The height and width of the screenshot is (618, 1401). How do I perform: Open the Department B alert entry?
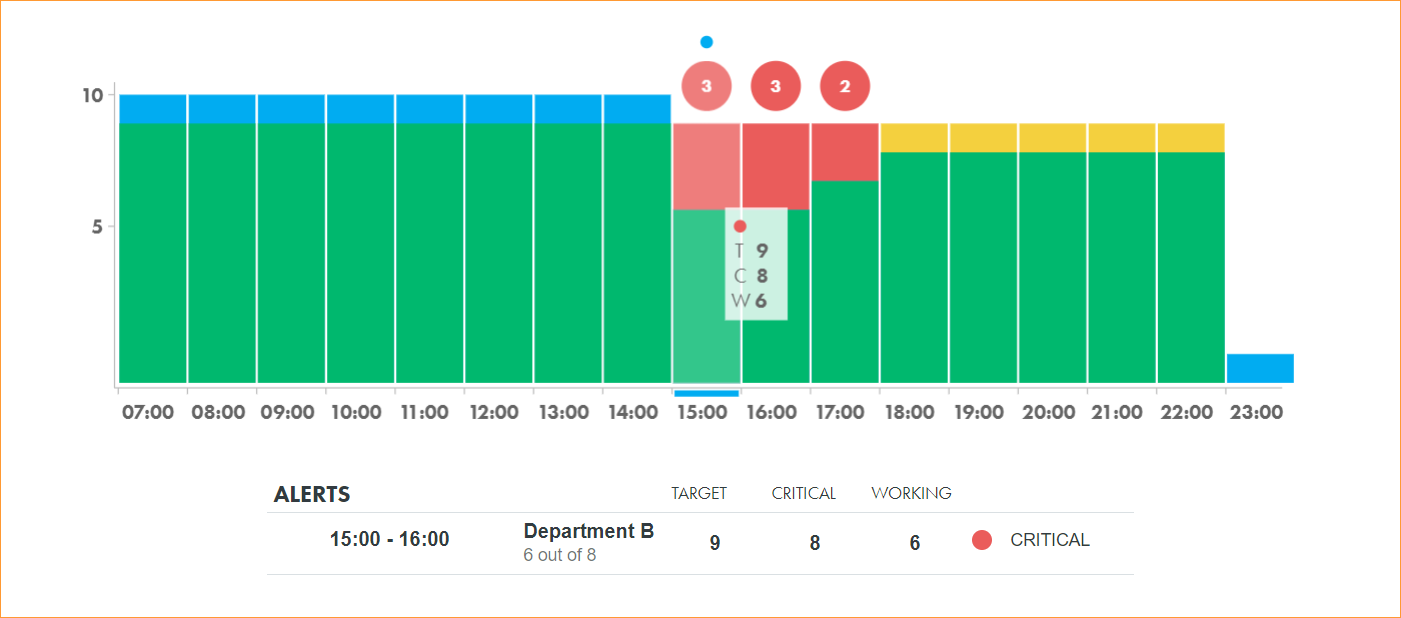[x=588, y=532]
